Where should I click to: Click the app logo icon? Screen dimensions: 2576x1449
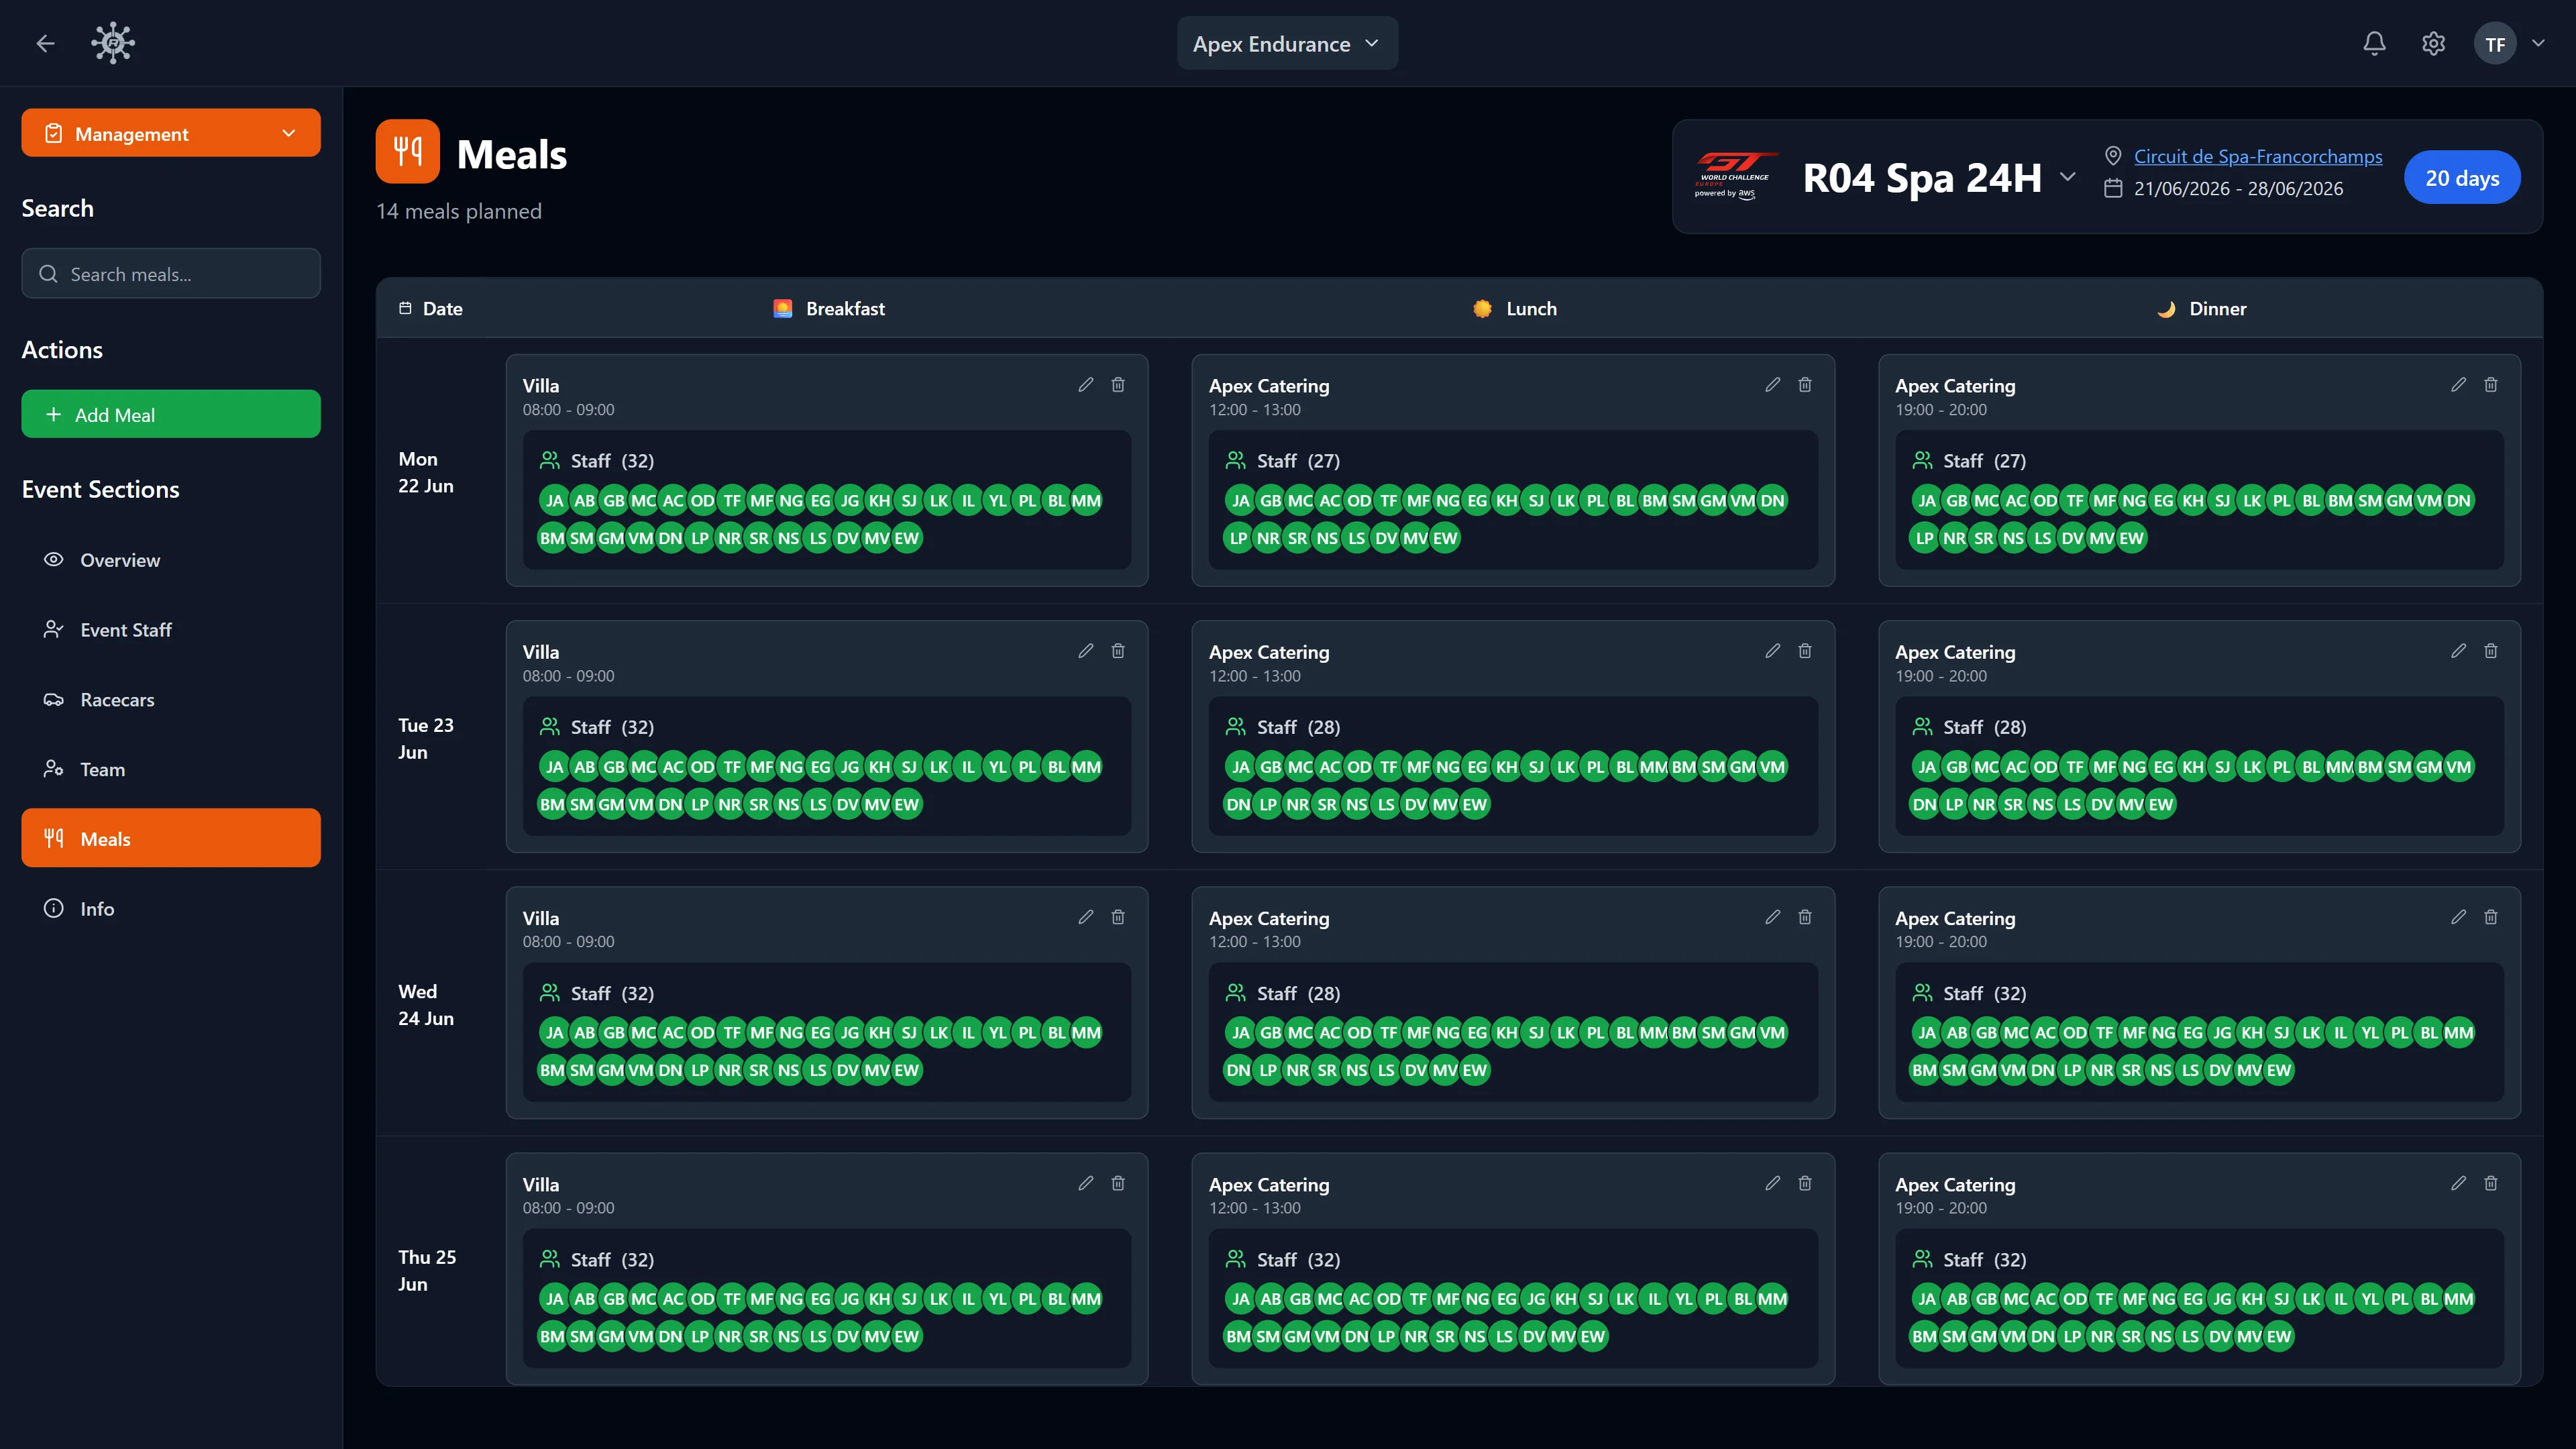pyautogui.click(x=113, y=43)
